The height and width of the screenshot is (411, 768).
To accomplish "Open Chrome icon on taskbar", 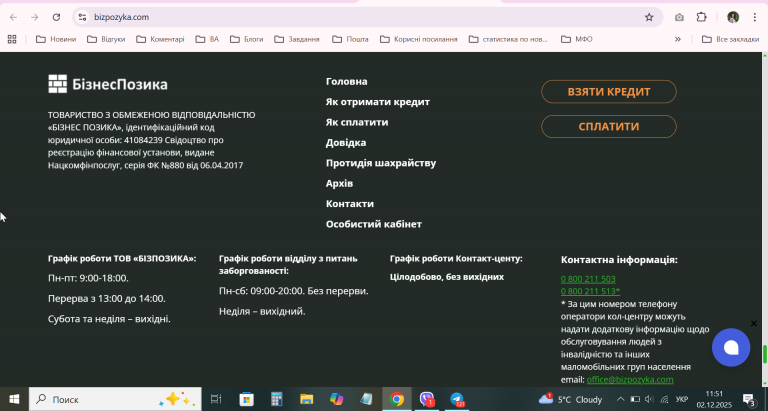I will [x=397, y=399].
